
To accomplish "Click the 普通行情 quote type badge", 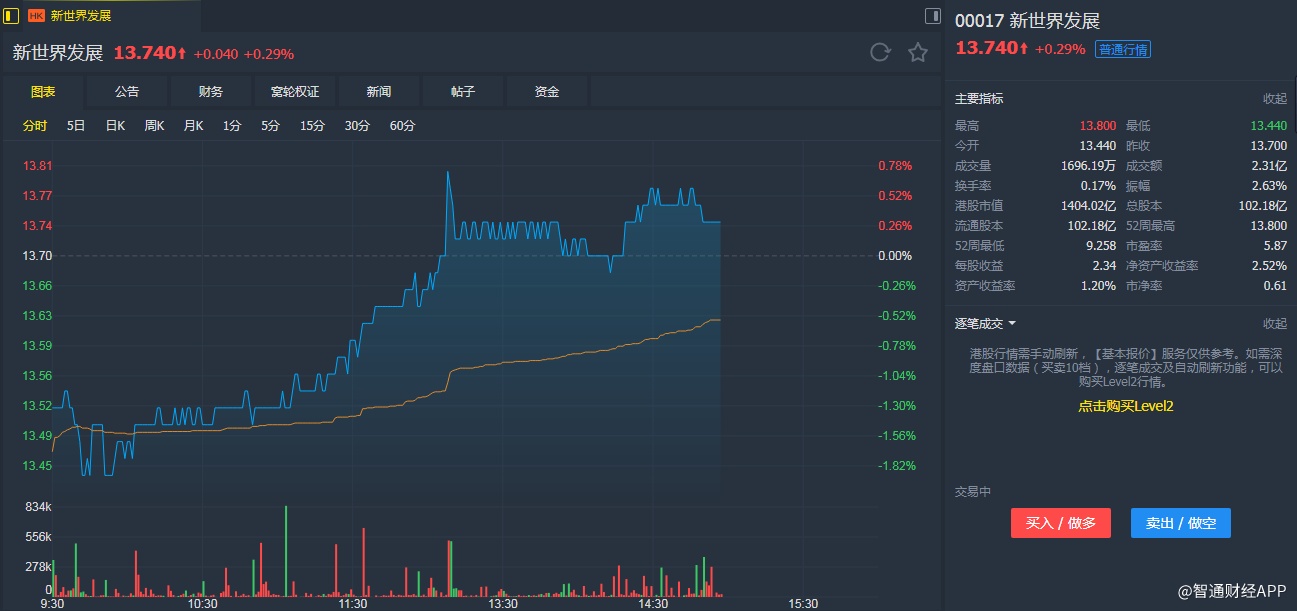I will click(1122, 49).
